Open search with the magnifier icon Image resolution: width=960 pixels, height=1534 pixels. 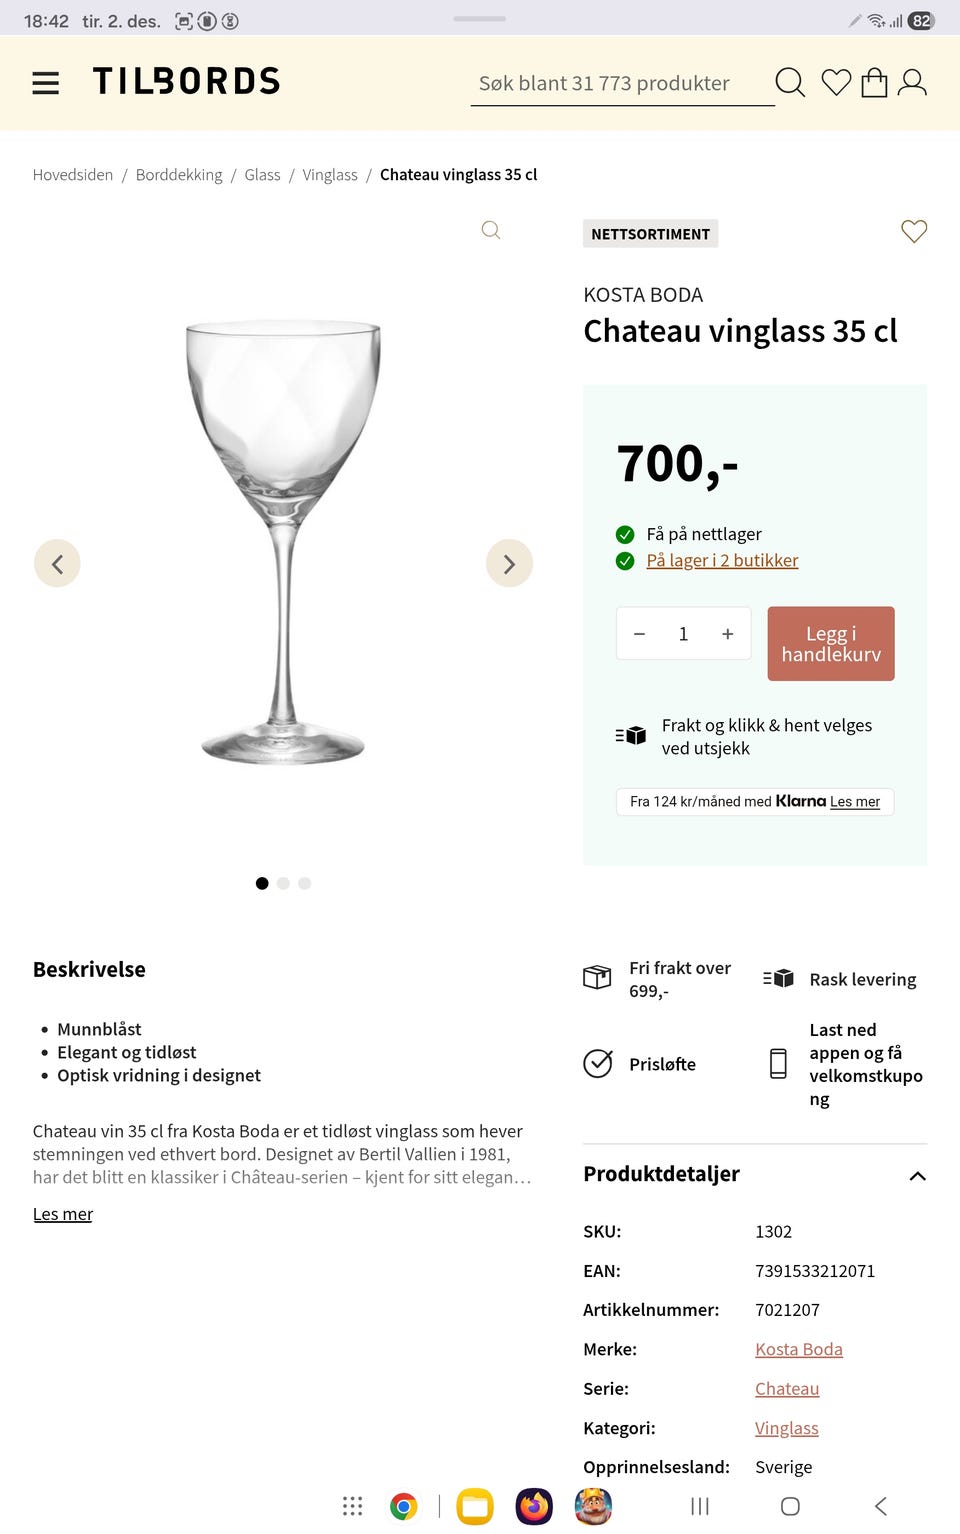click(x=790, y=83)
